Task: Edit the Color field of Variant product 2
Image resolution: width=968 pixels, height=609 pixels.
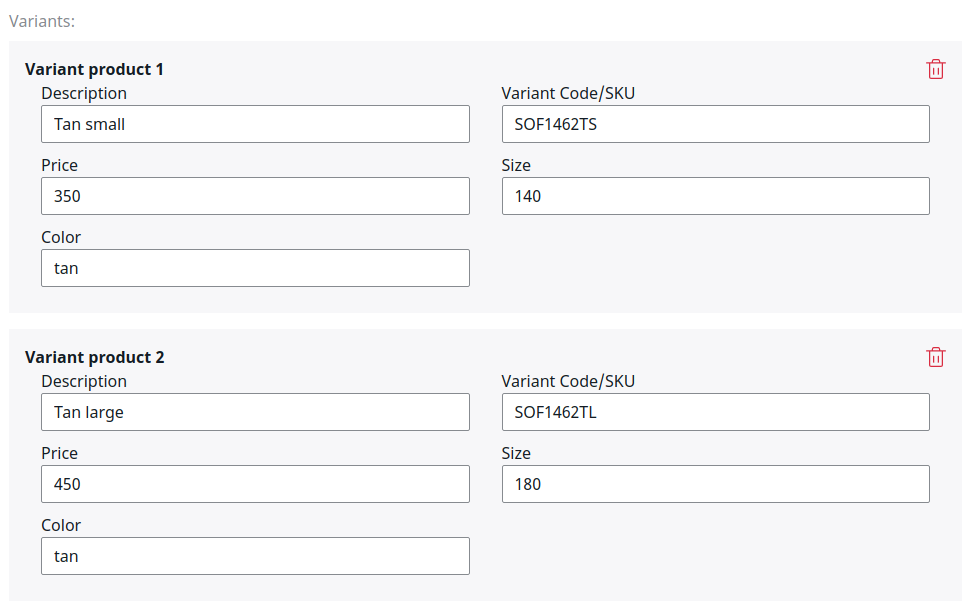Action: (255, 556)
